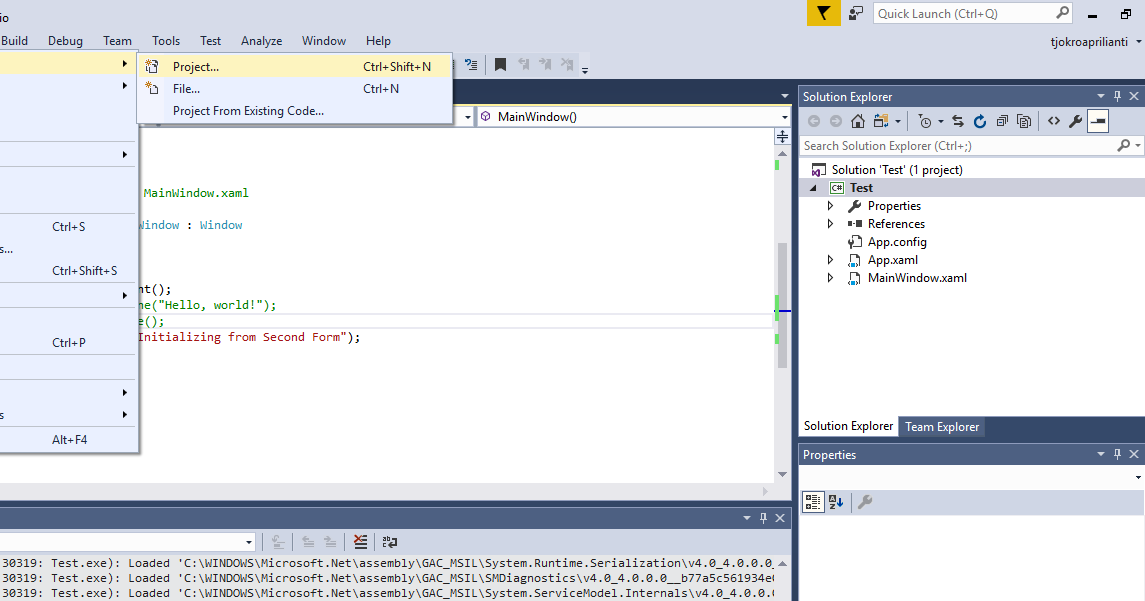Expand the References node
Image resolution: width=1145 pixels, height=601 pixels.
click(830, 223)
